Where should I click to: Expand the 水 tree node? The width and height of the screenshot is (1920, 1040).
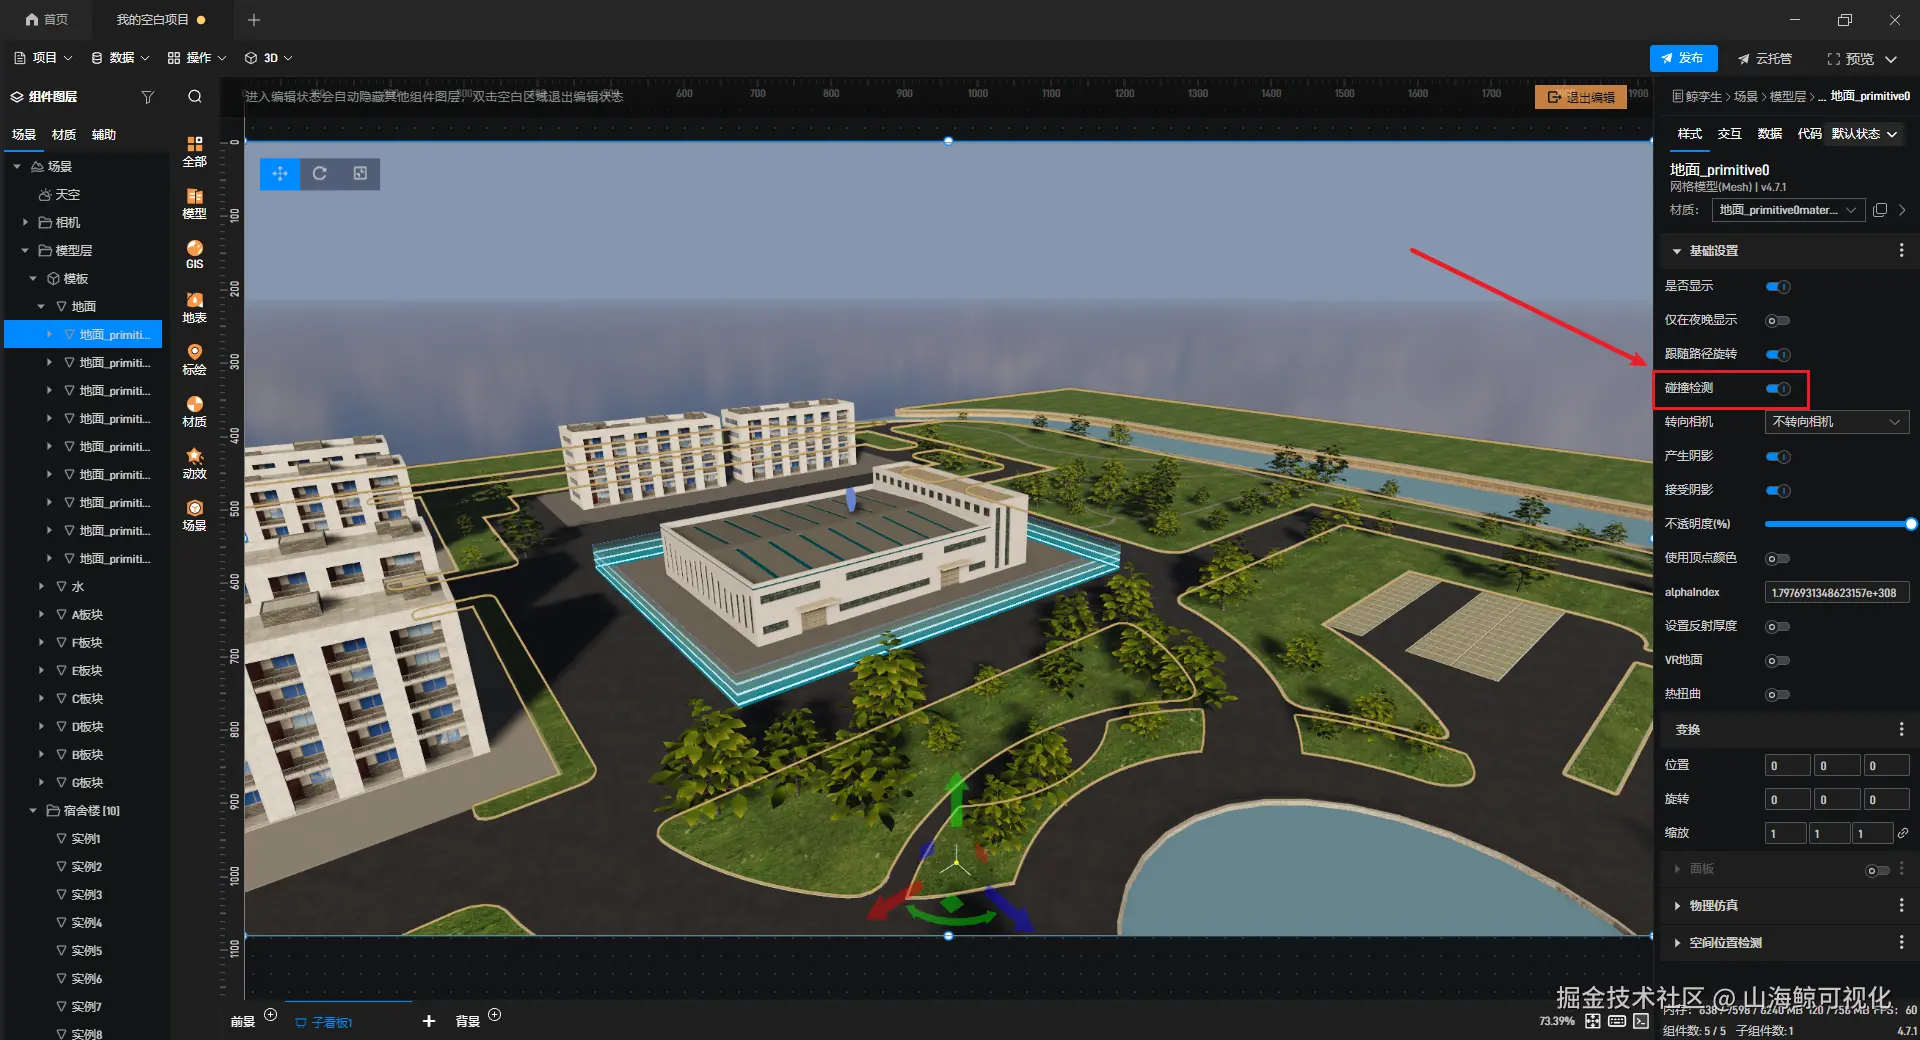tap(41, 587)
